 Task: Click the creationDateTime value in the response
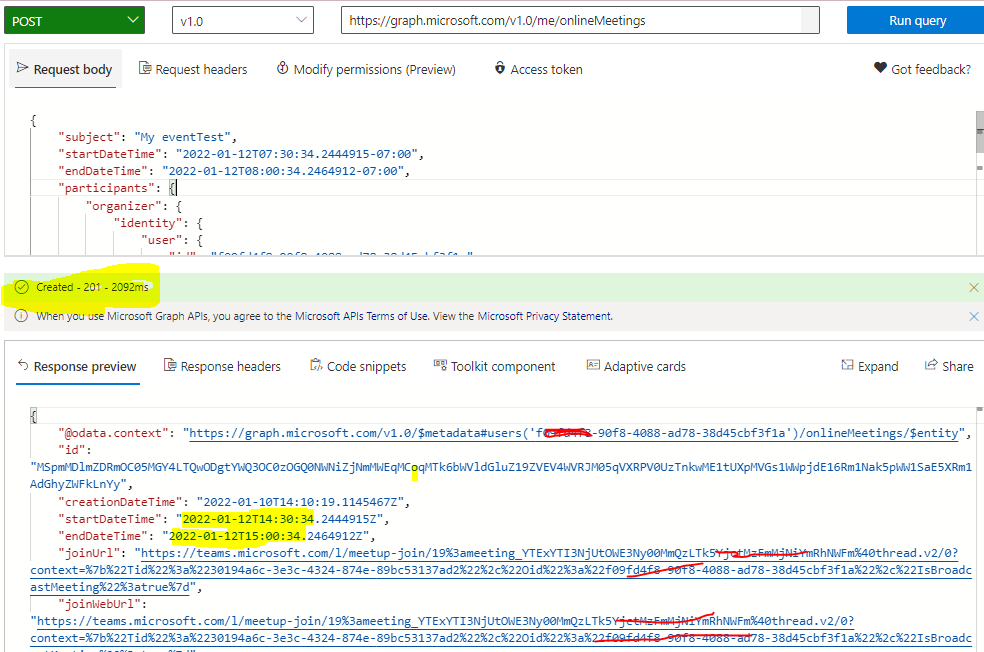[301, 502]
